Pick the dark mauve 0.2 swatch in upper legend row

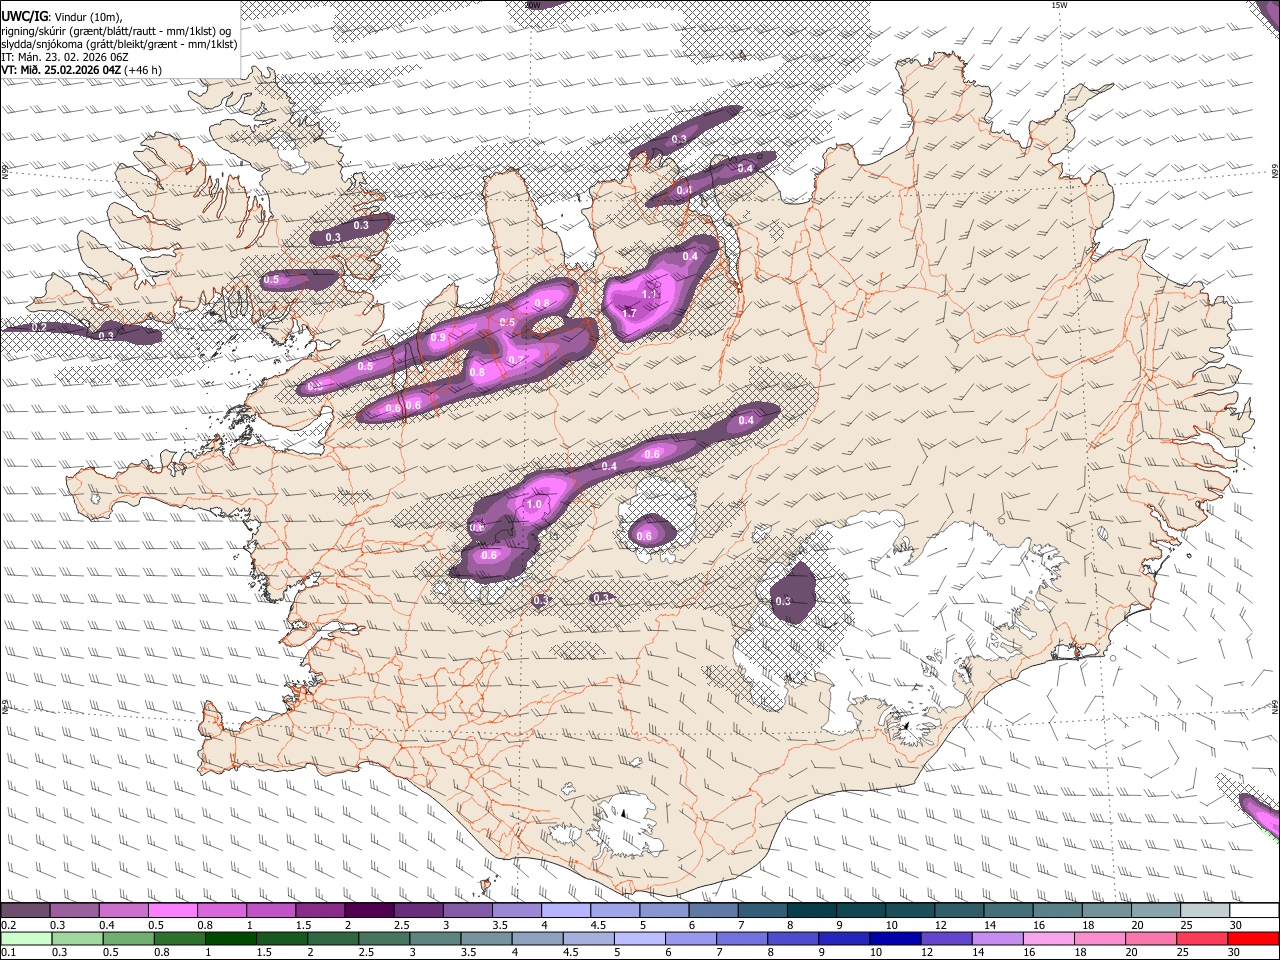[x=25, y=910]
